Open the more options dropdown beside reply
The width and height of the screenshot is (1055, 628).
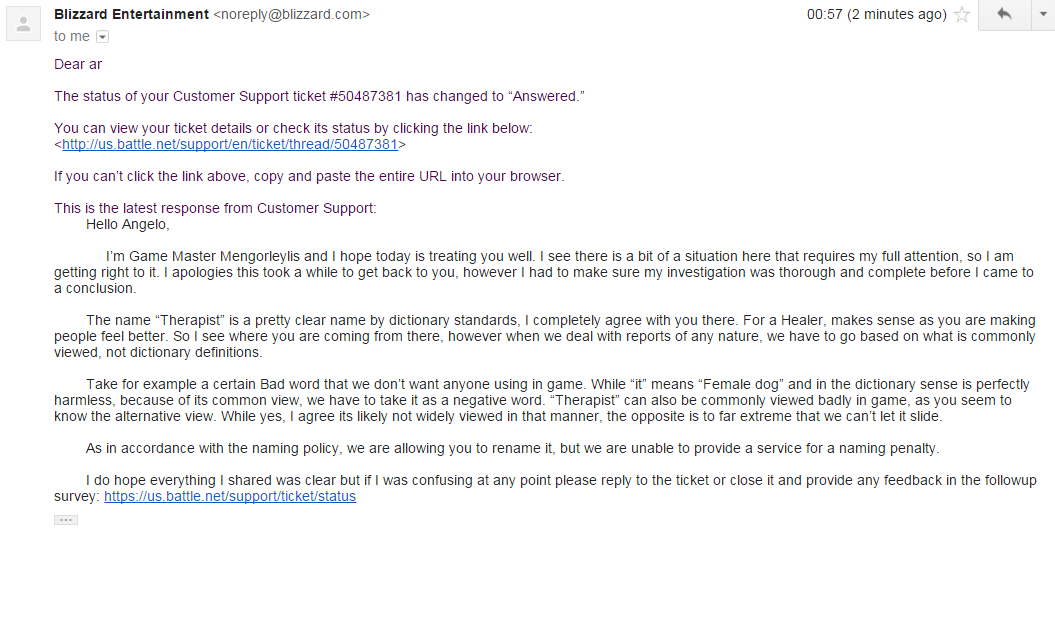(1043, 14)
